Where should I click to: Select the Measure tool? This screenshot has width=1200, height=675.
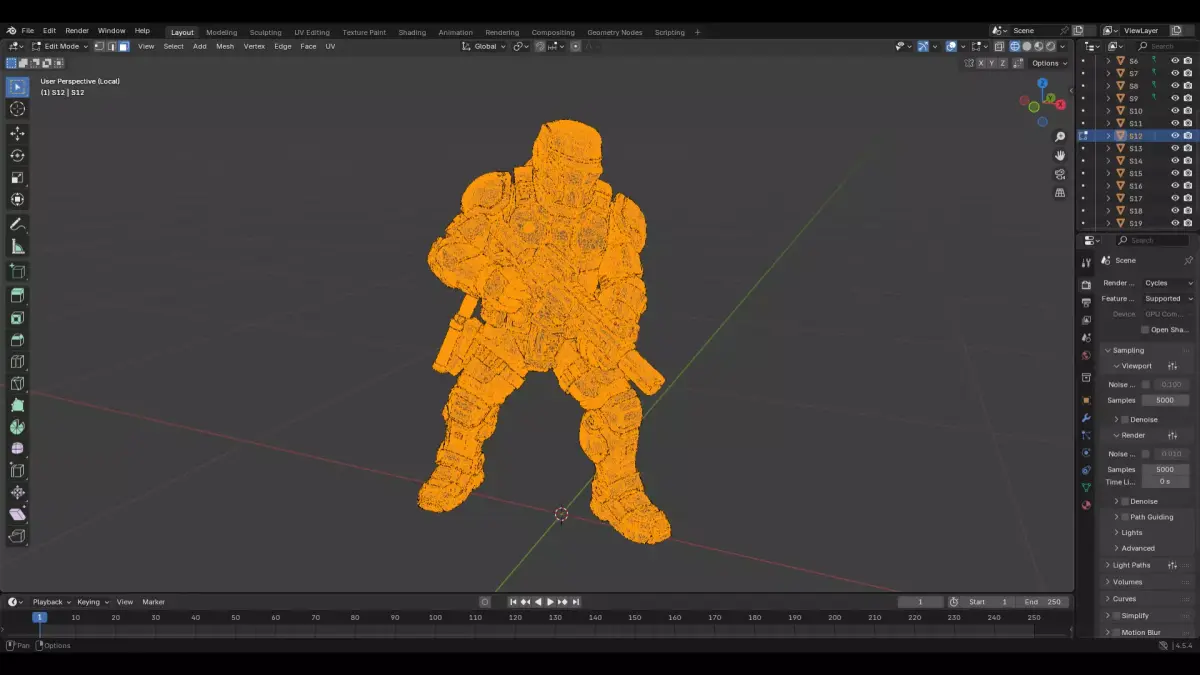17,246
